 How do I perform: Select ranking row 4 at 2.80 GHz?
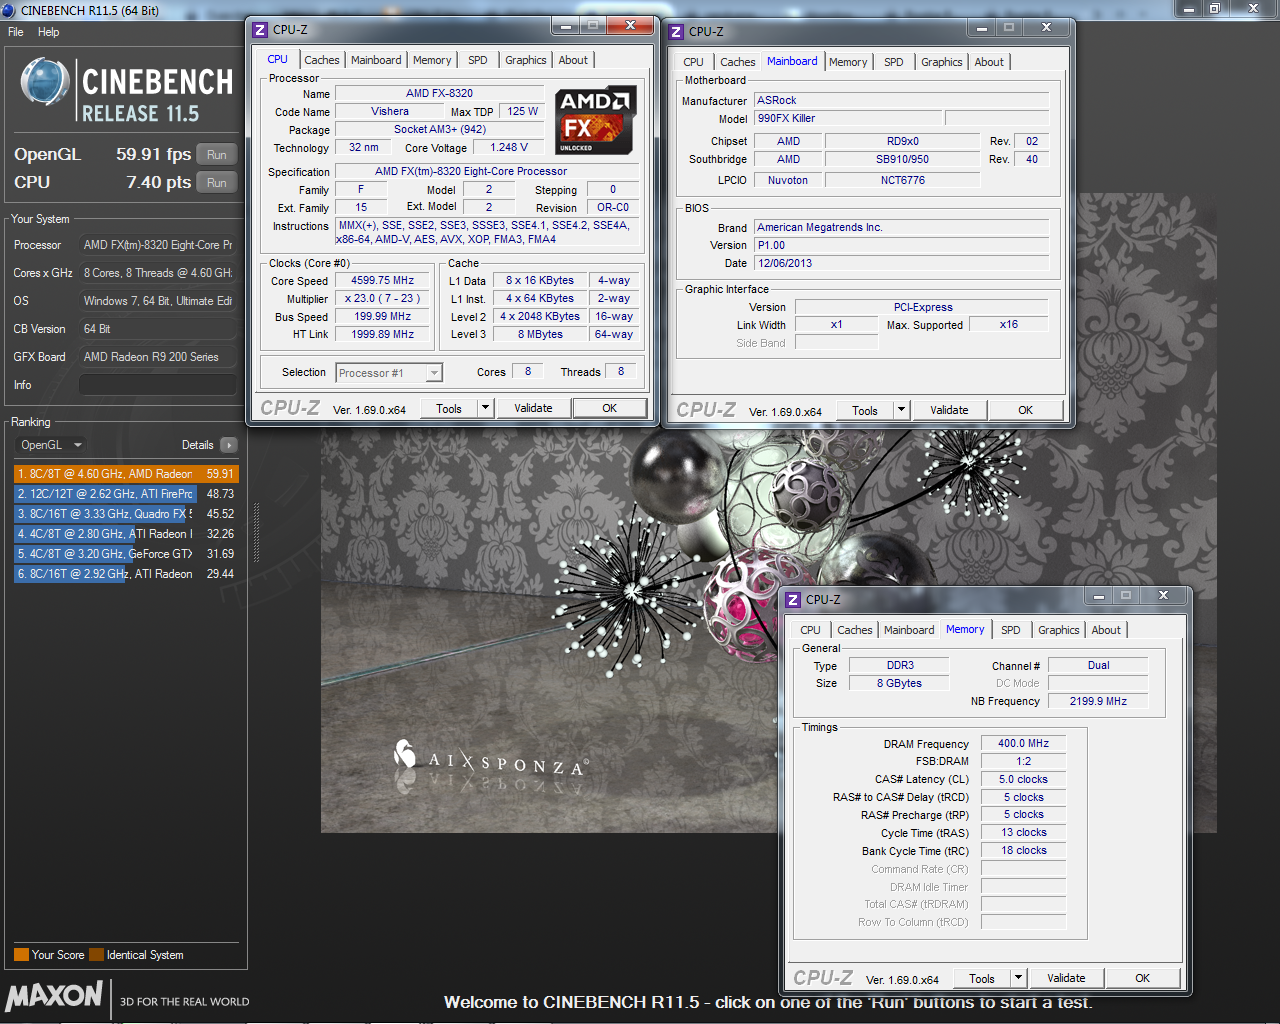[x=126, y=534]
